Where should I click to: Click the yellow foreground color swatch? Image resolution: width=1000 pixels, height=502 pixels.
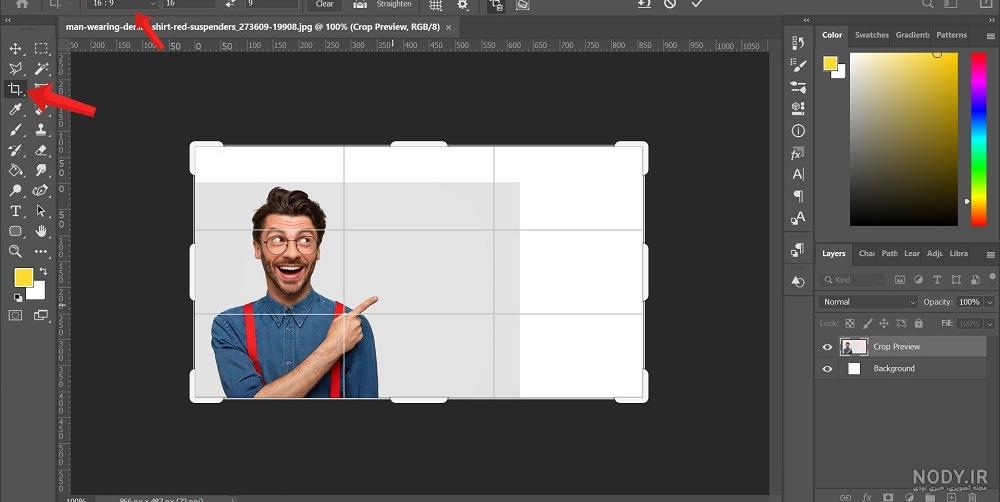pos(24,277)
